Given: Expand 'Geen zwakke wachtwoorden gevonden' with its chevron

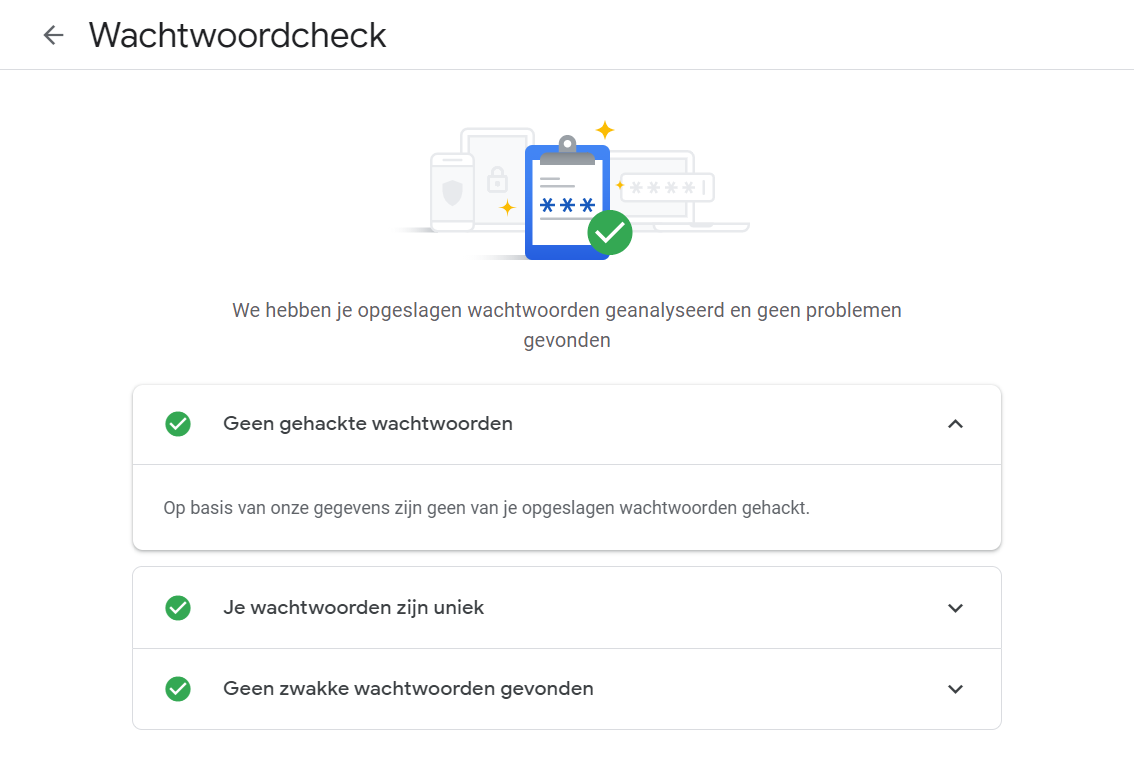Looking at the screenshot, I should 955,689.
